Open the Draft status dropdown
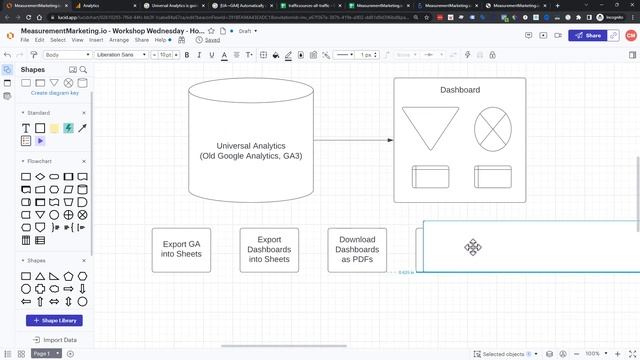The image size is (640, 360). tap(248, 31)
